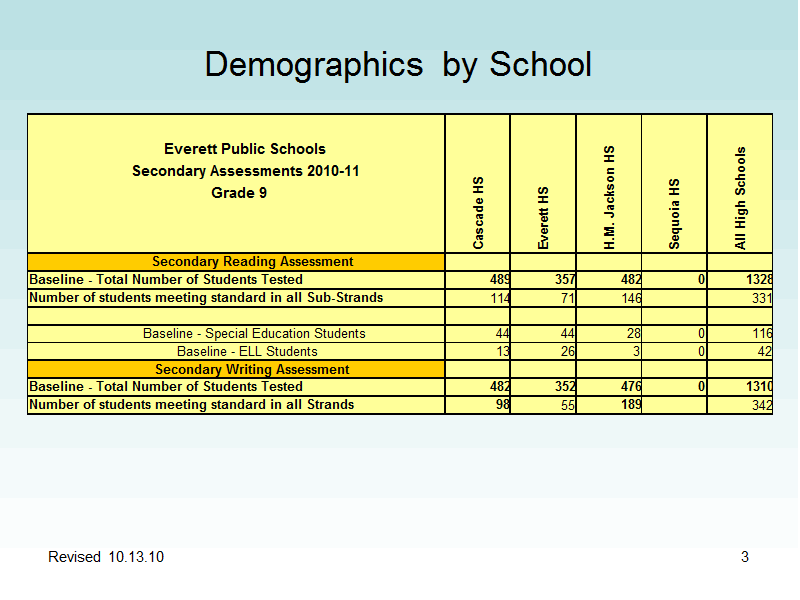
Task: Click the value 71 in the Everett HS column
Action: click(x=568, y=298)
